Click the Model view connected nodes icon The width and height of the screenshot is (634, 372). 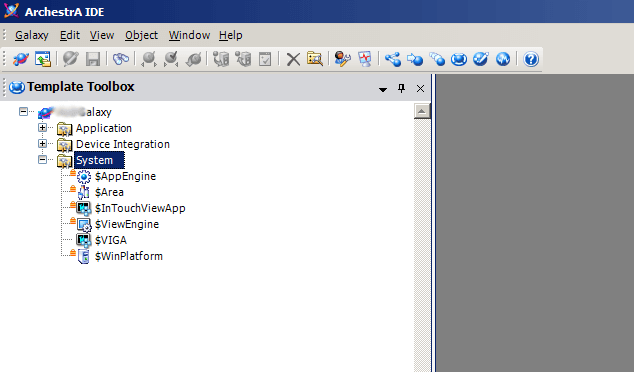coord(393,59)
